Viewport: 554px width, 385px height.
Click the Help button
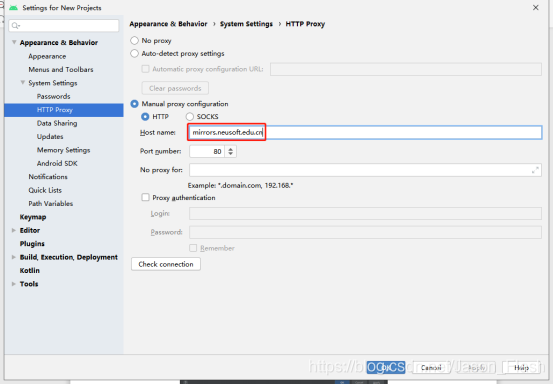click(521, 368)
